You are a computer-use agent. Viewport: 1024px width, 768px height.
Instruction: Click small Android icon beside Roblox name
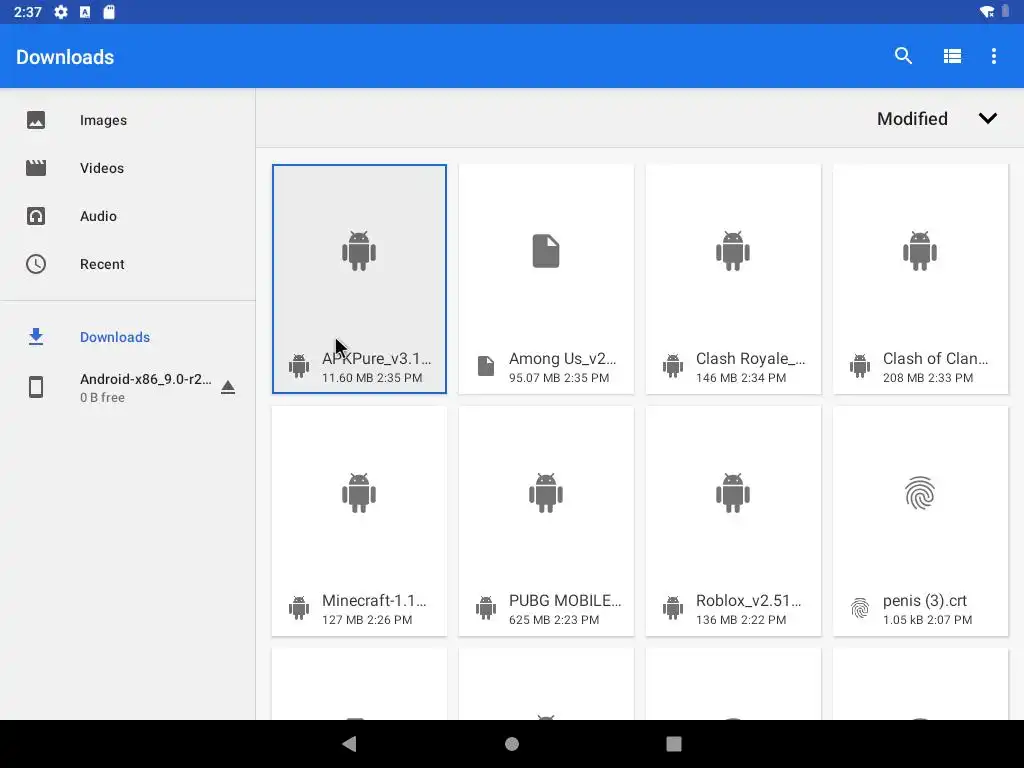[x=673, y=608]
